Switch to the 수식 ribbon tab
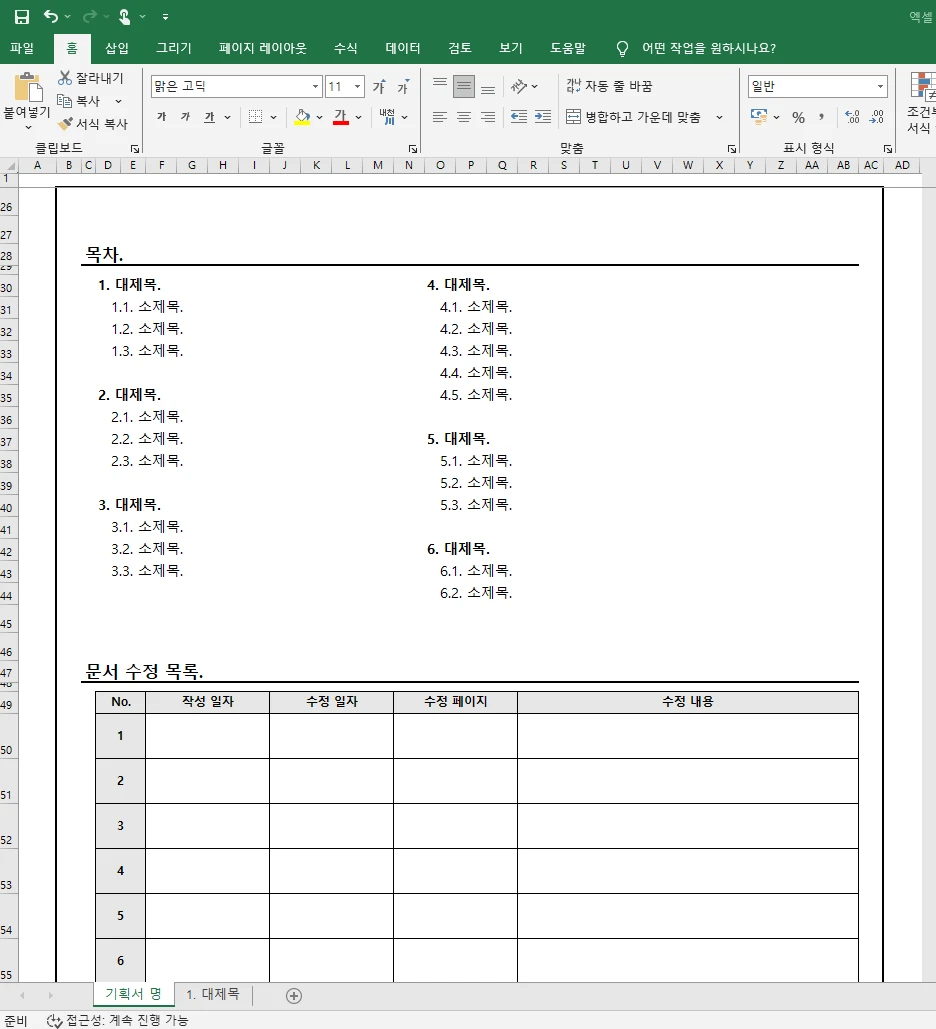The width and height of the screenshot is (936, 1029). pyautogui.click(x=346, y=48)
